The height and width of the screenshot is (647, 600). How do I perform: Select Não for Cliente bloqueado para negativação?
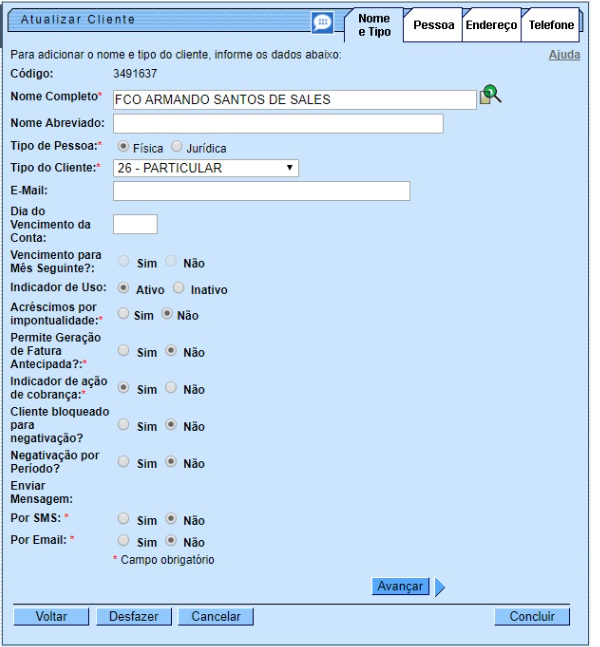pyautogui.click(x=171, y=425)
